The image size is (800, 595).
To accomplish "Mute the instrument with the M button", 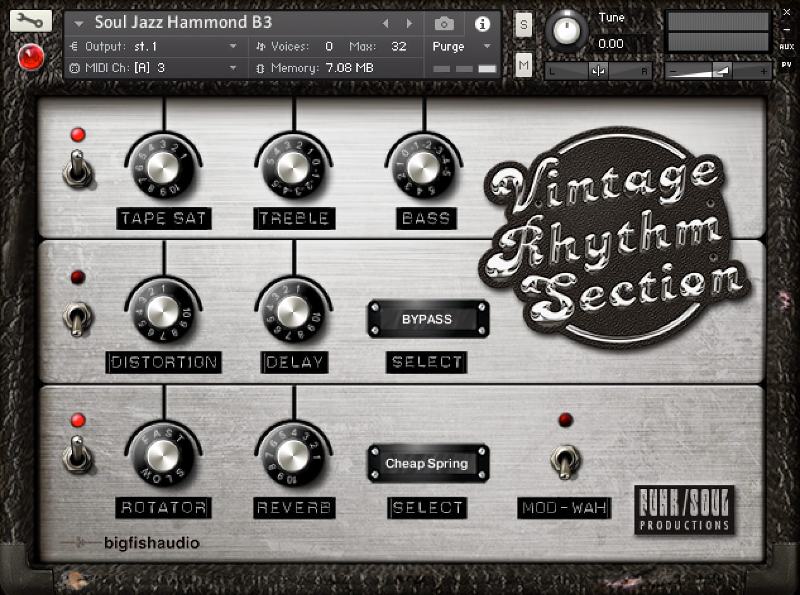I will point(522,62).
